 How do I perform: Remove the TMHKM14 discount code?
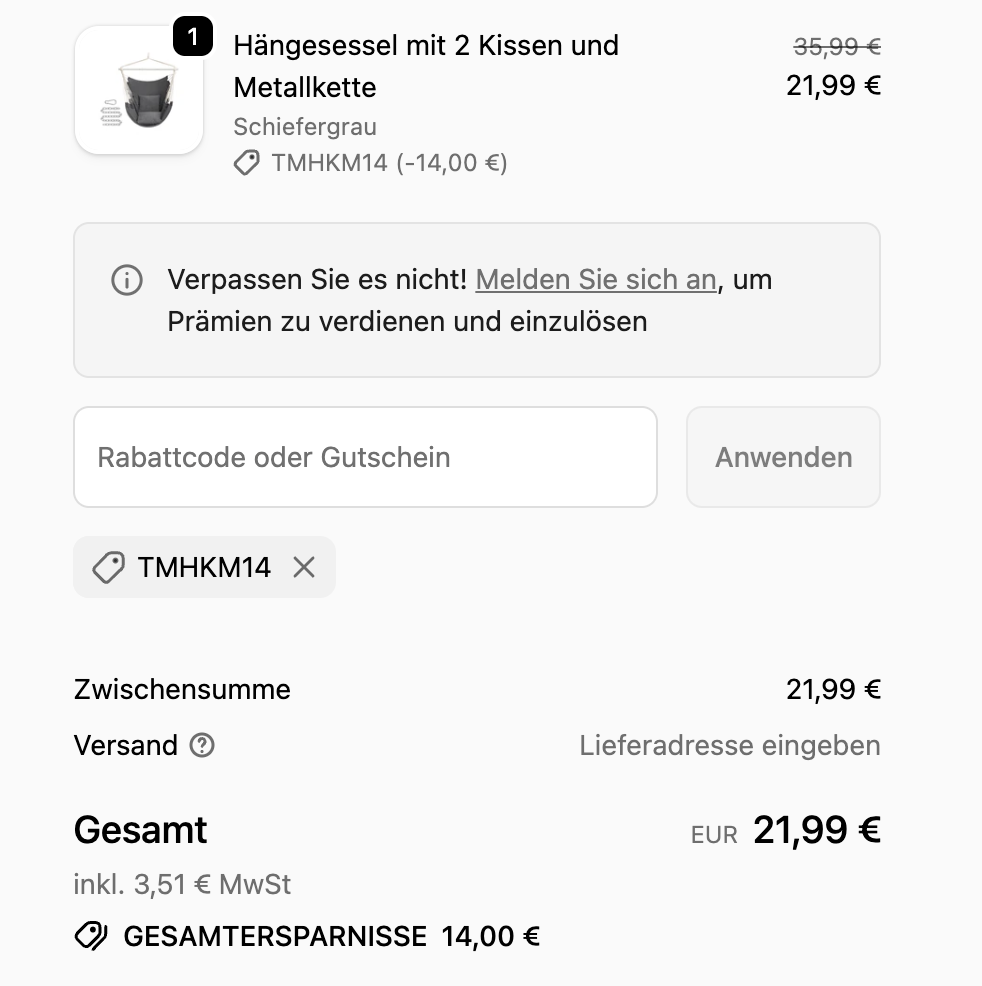(304, 568)
